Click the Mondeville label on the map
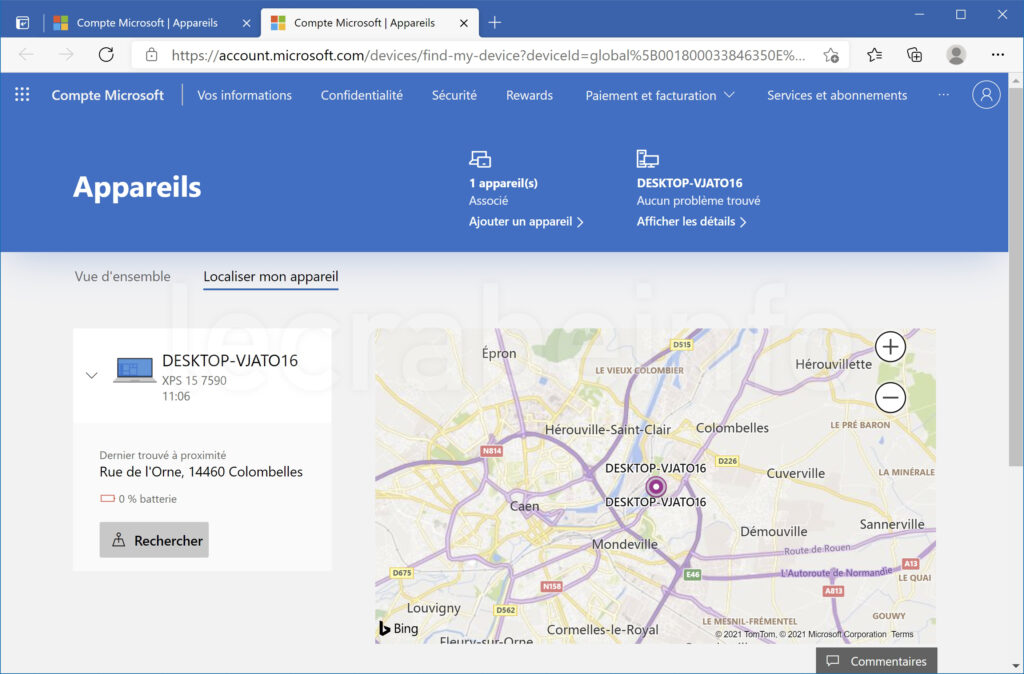Viewport: 1024px width, 674px height. point(624,544)
